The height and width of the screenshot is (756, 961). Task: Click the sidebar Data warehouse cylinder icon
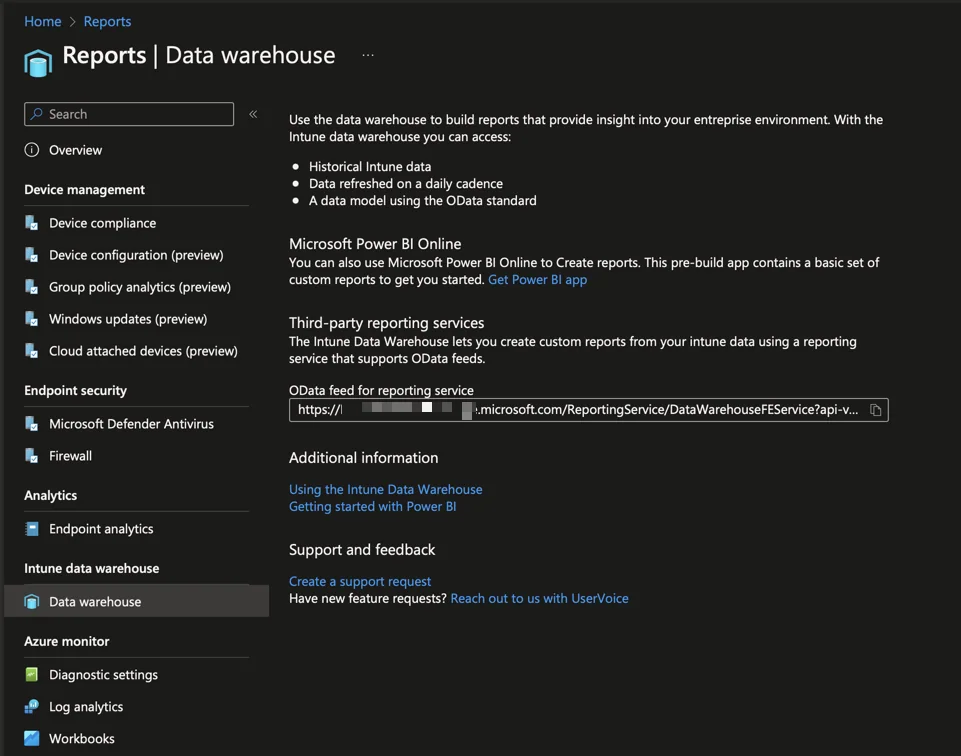tap(32, 602)
